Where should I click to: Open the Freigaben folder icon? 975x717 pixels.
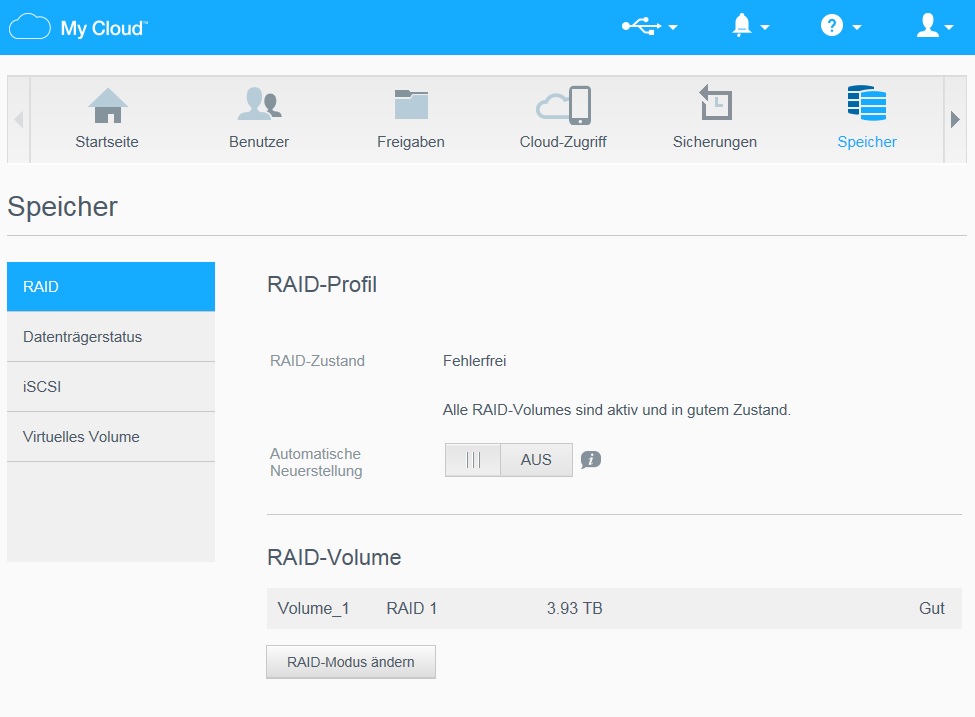(411, 104)
